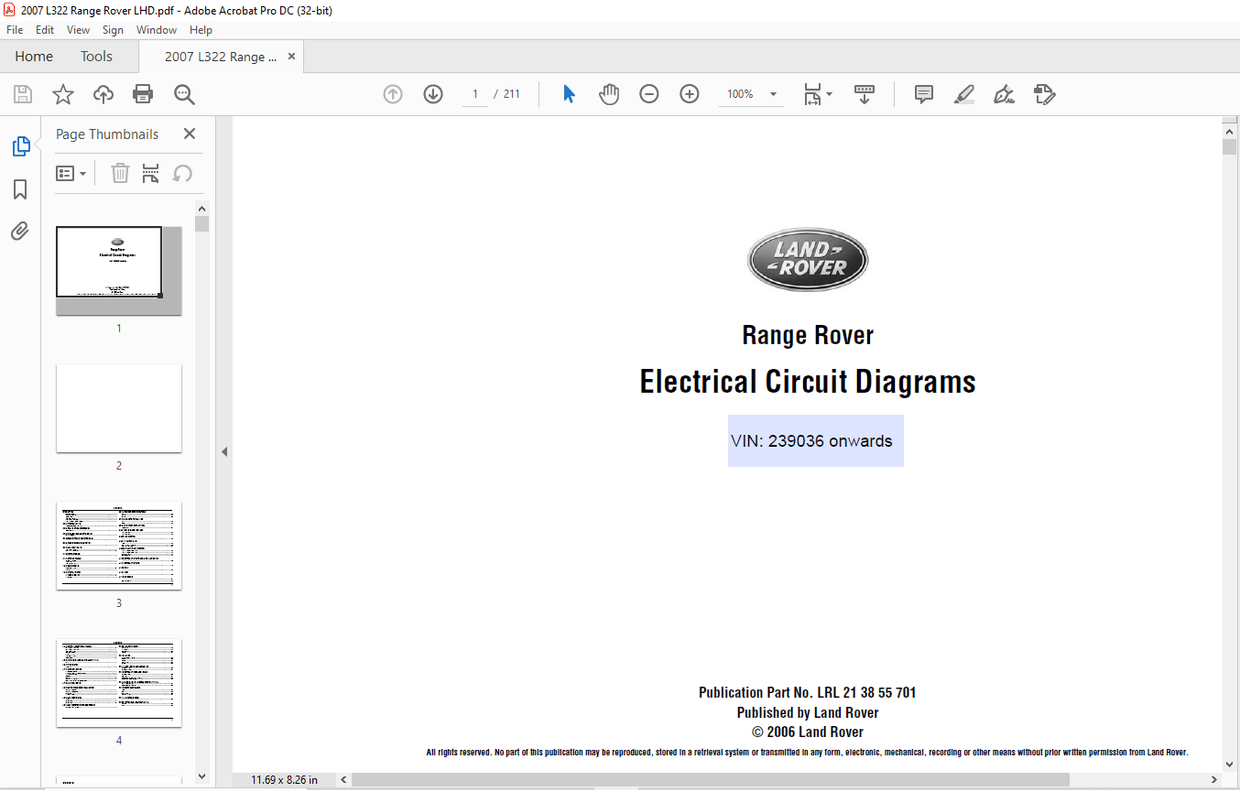Add the file to favorites star
The width and height of the screenshot is (1240, 790).
[x=62, y=93]
